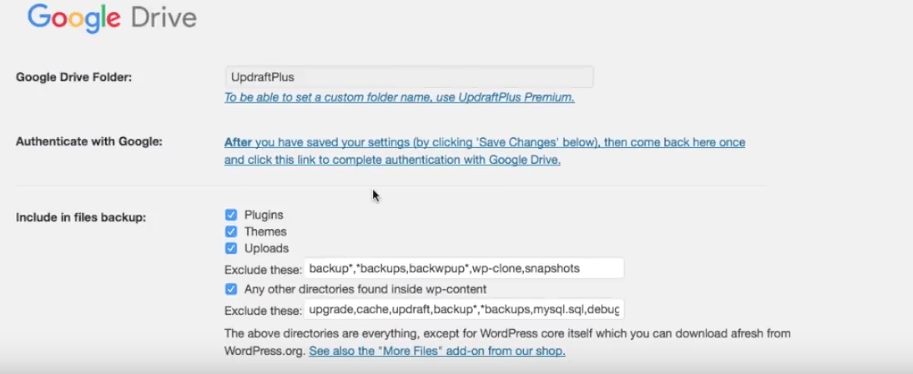The image size is (913, 374).
Task: Click the 'Plugins' checkbox label text
Action: (x=264, y=215)
